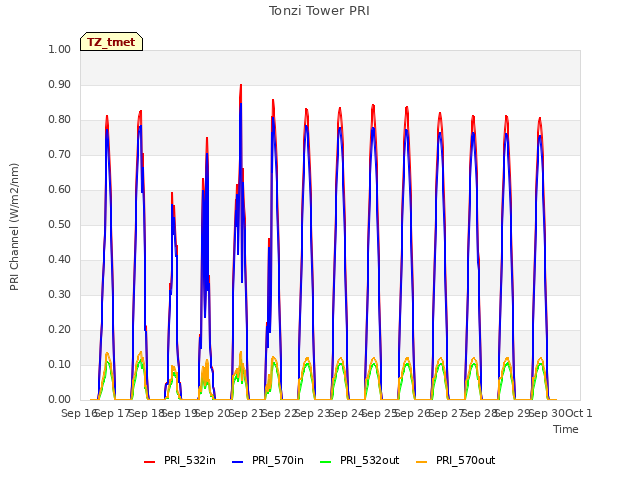The width and height of the screenshot is (640, 480).
Task: Click the 0.60 y-axis tick label
Action: tap(60, 189)
